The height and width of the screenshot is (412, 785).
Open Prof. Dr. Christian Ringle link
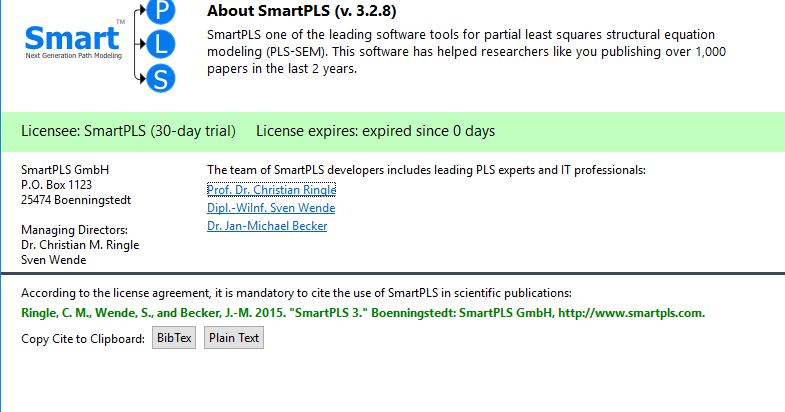[271, 190]
